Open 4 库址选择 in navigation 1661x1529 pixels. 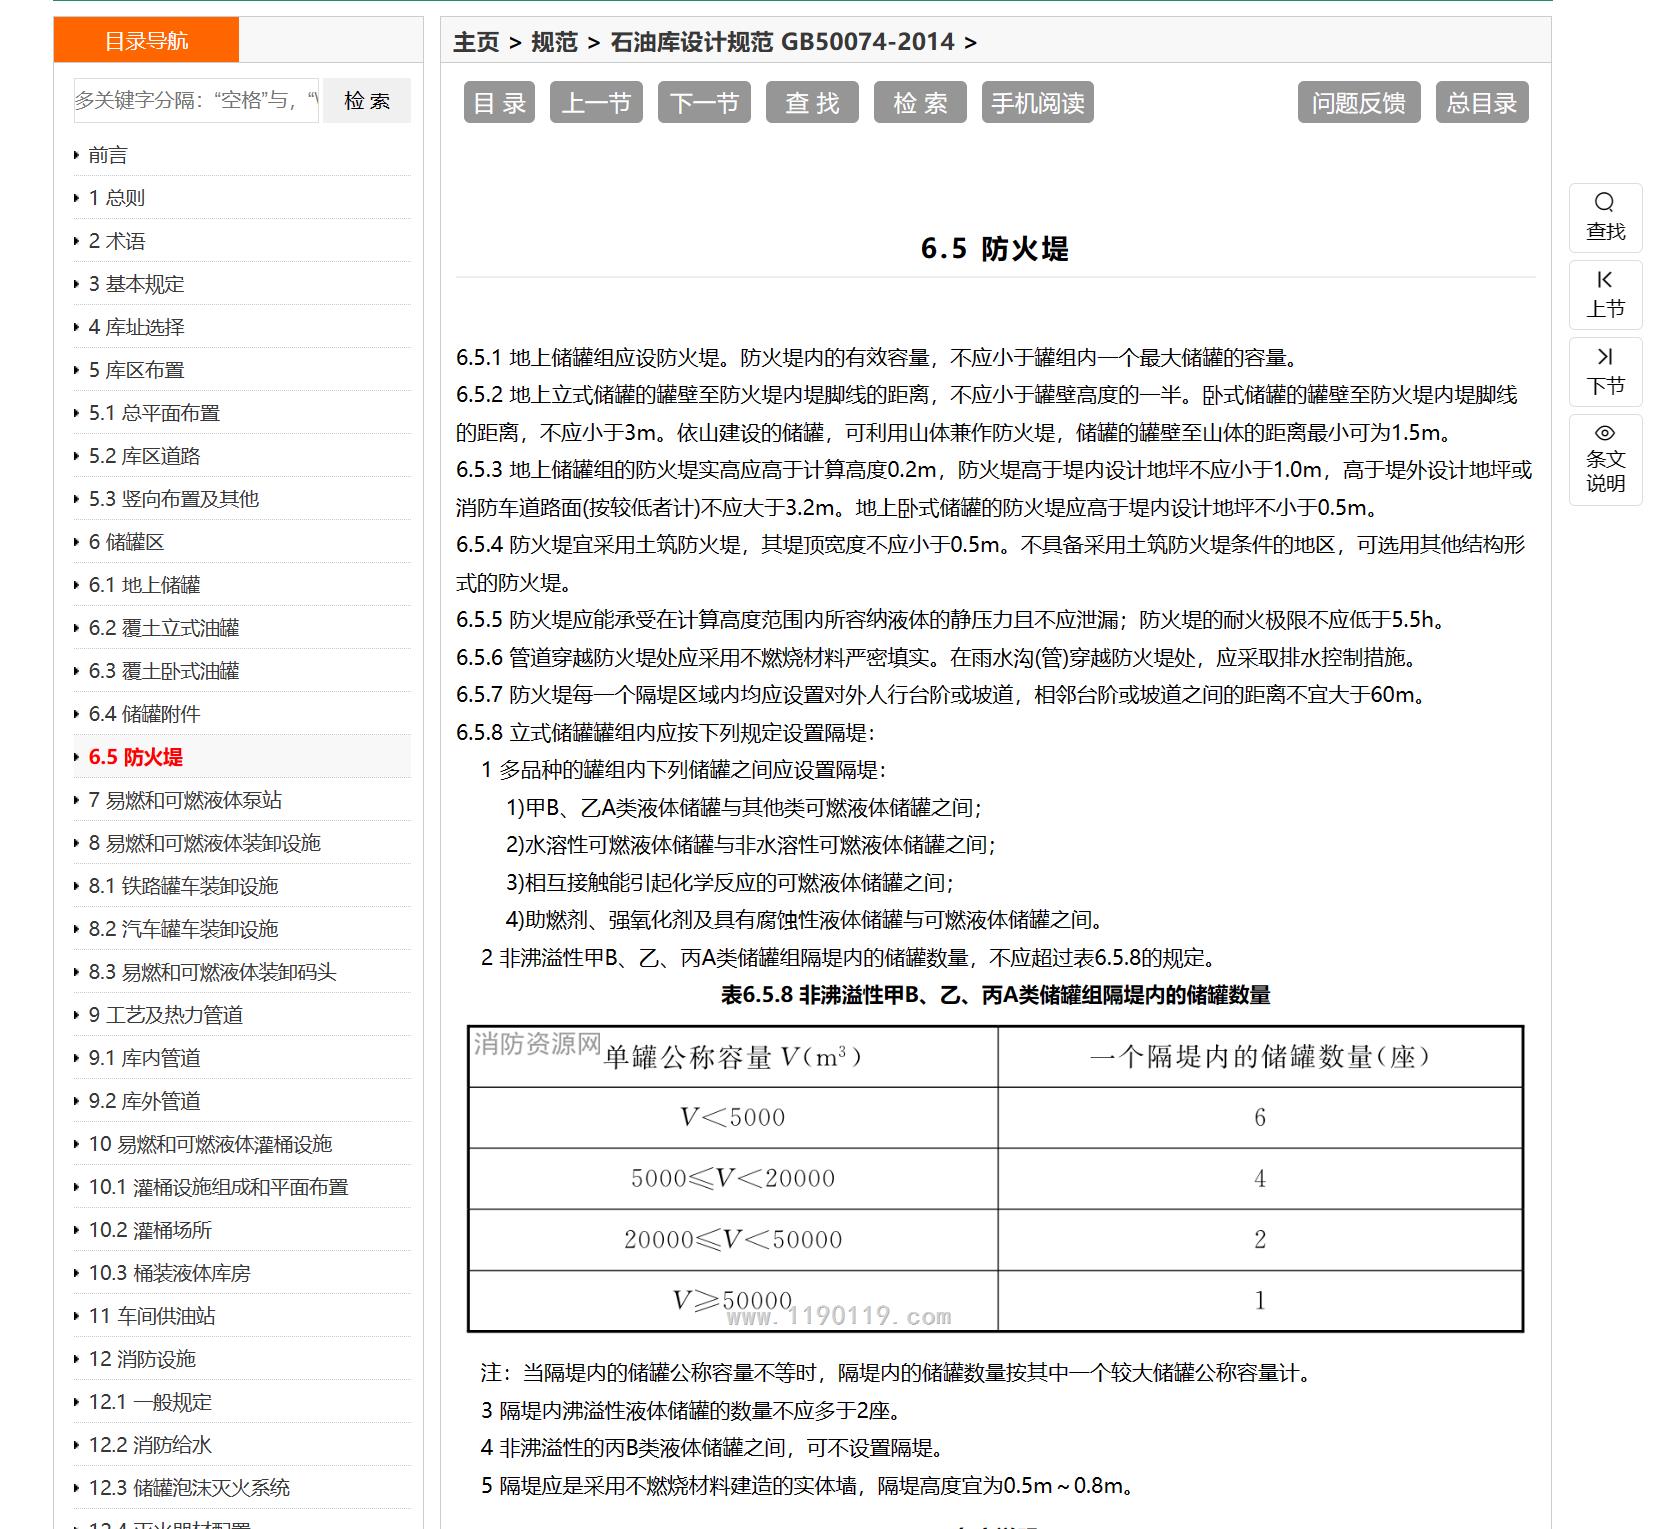coord(136,327)
